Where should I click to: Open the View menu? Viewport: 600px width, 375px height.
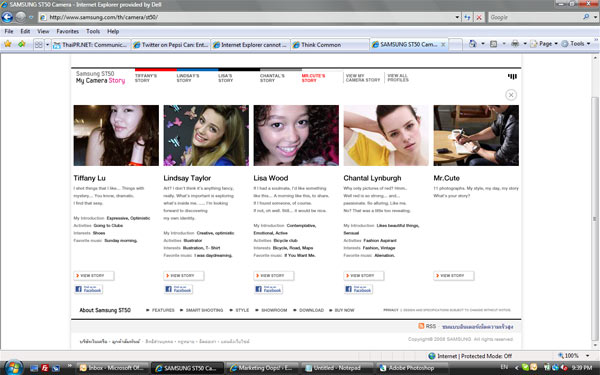(43, 31)
